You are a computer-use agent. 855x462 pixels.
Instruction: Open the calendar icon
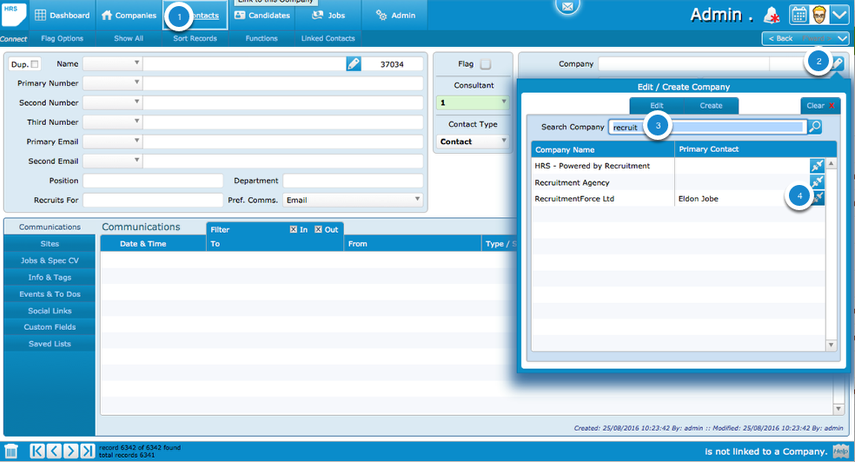click(x=799, y=15)
